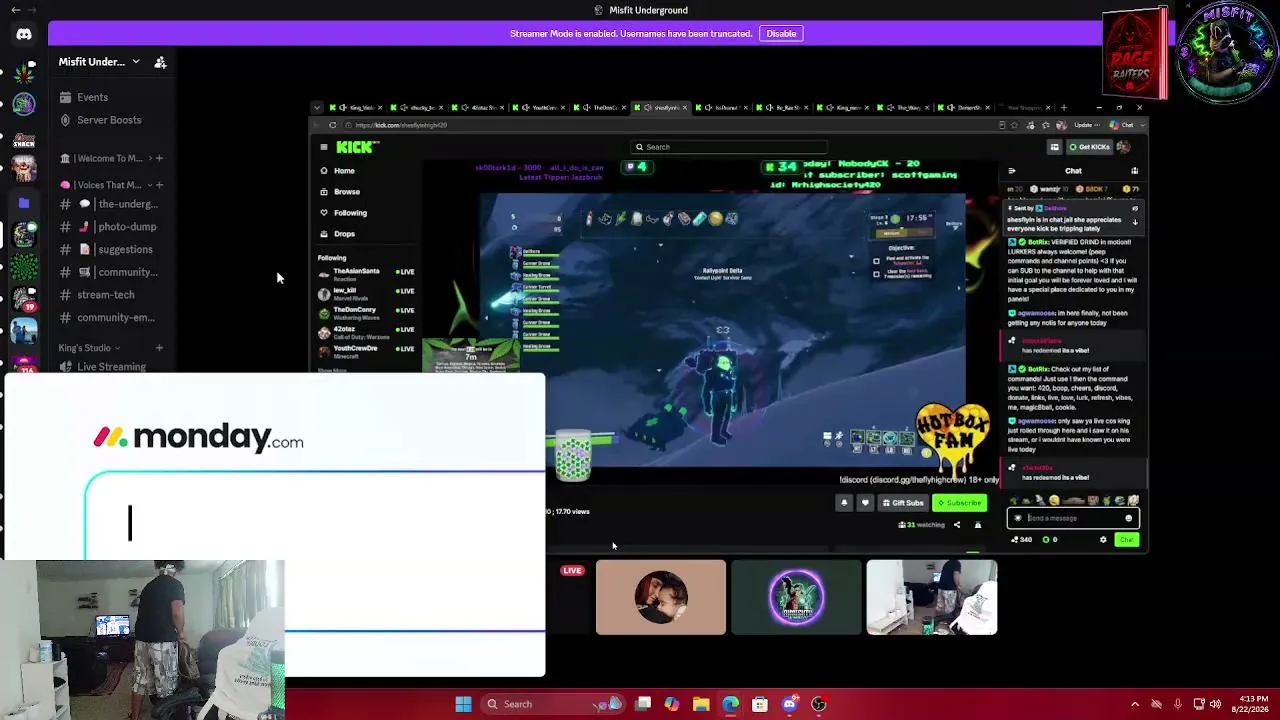1280x720 pixels.
Task: Collapse the Voices That M... category
Action: tap(105, 185)
